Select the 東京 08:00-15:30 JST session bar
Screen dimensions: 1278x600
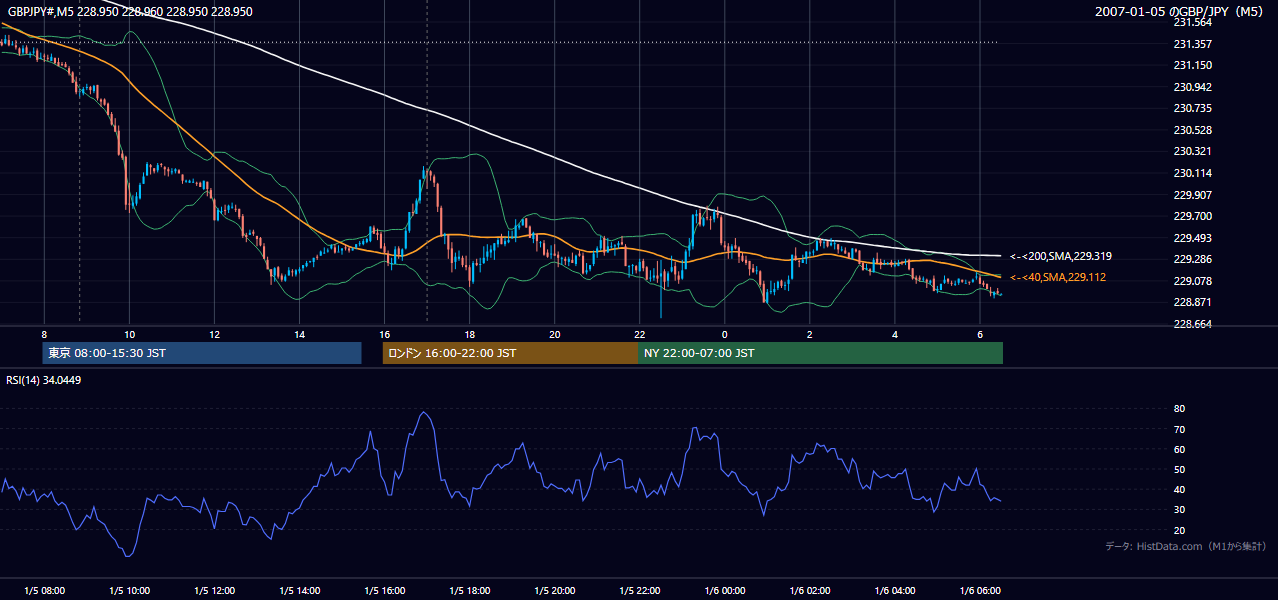tap(202, 353)
